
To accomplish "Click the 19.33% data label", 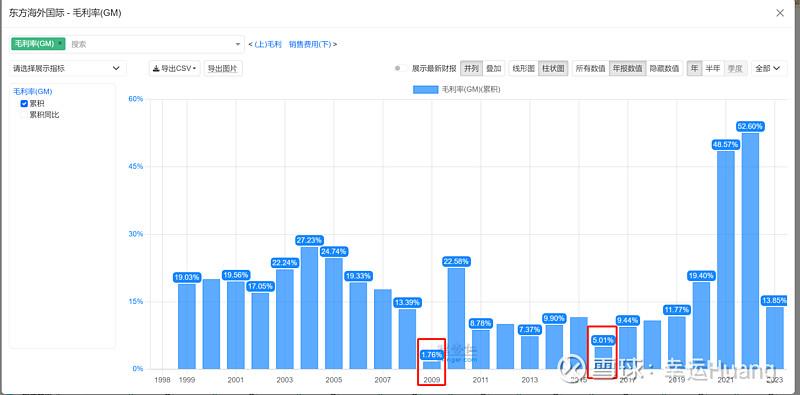I will (x=358, y=276).
